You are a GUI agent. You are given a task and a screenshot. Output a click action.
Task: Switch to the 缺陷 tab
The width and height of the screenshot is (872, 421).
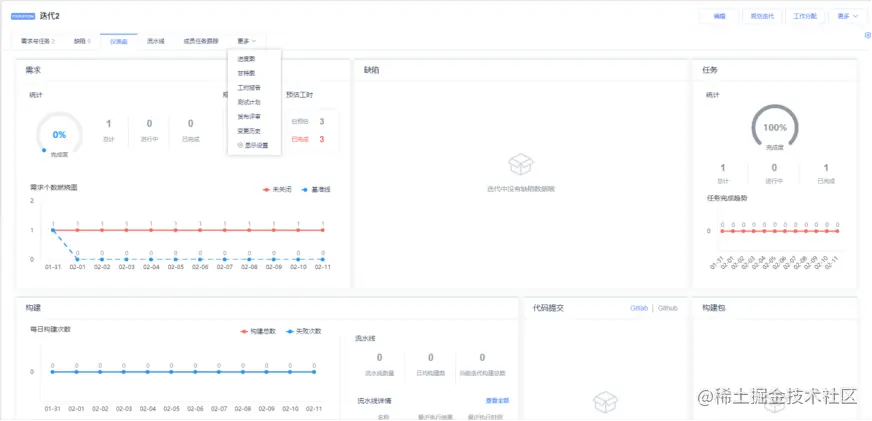[82, 41]
